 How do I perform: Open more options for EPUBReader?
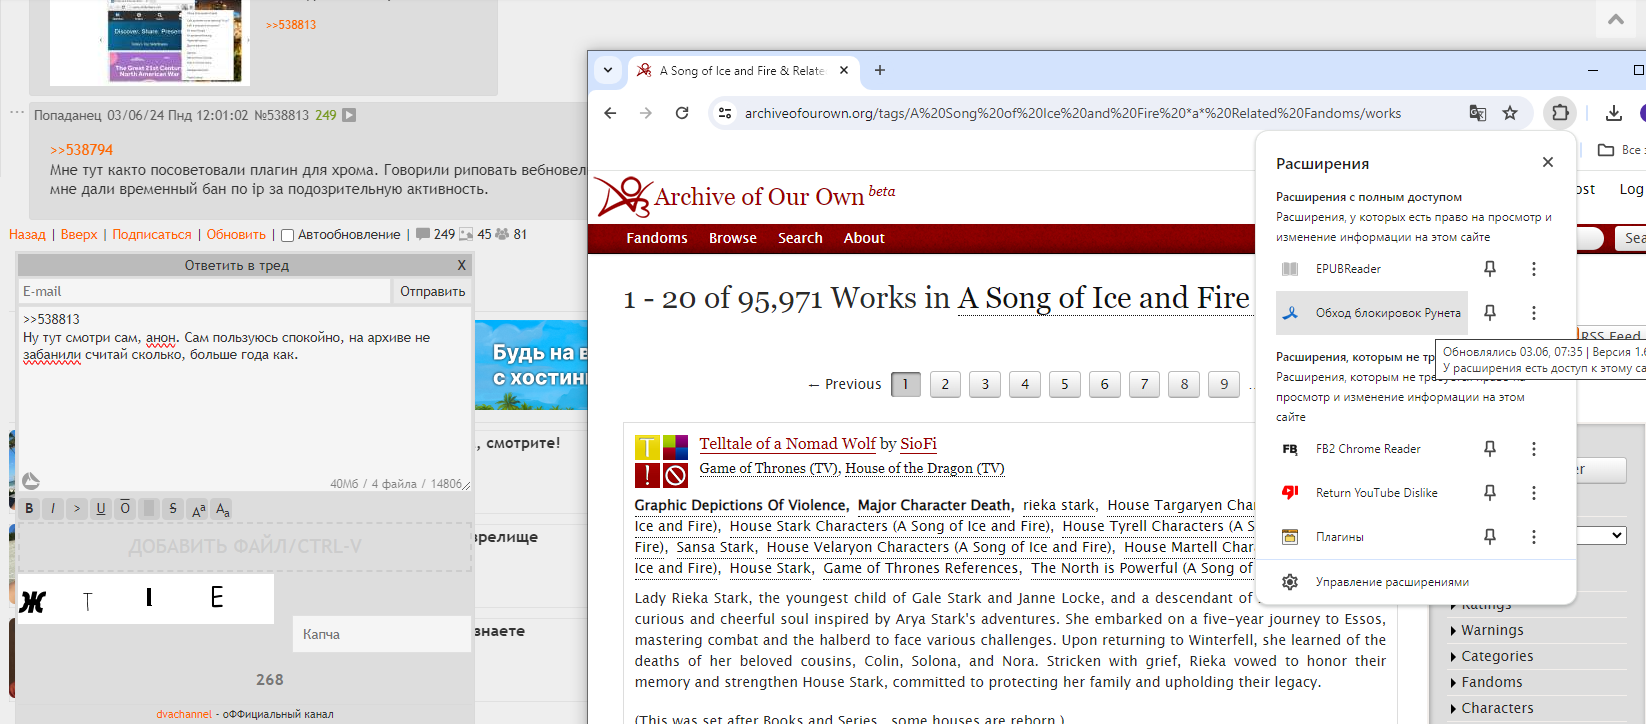click(x=1534, y=269)
